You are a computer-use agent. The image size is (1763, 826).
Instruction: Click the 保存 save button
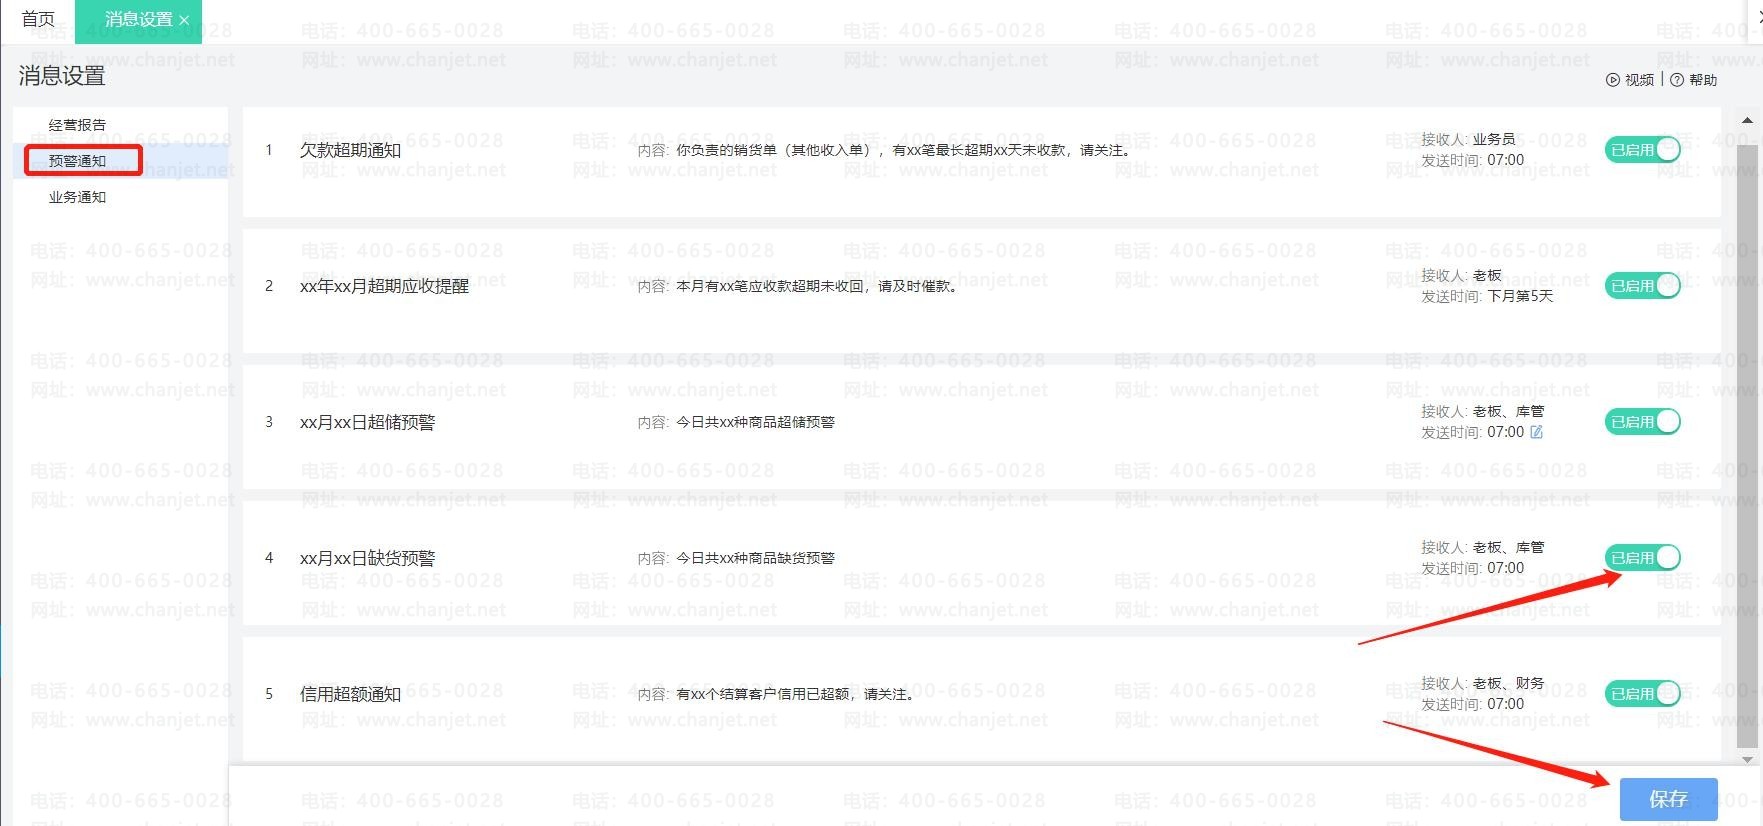(x=1668, y=799)
